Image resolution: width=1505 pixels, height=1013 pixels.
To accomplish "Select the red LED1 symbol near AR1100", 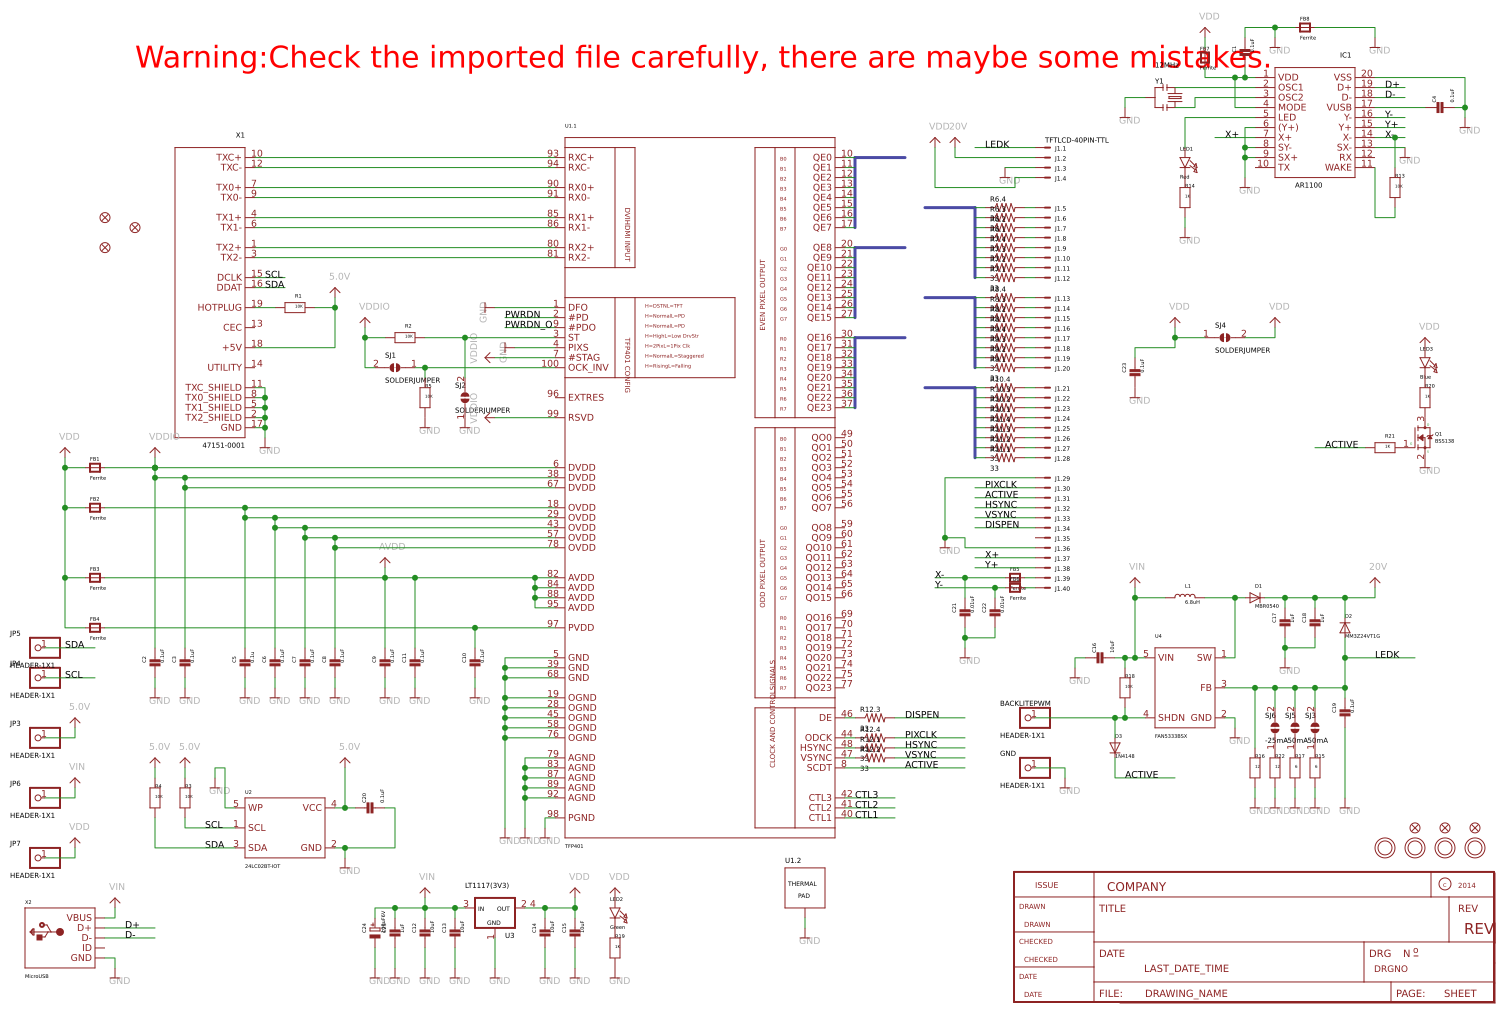I will coord(1185,160).
